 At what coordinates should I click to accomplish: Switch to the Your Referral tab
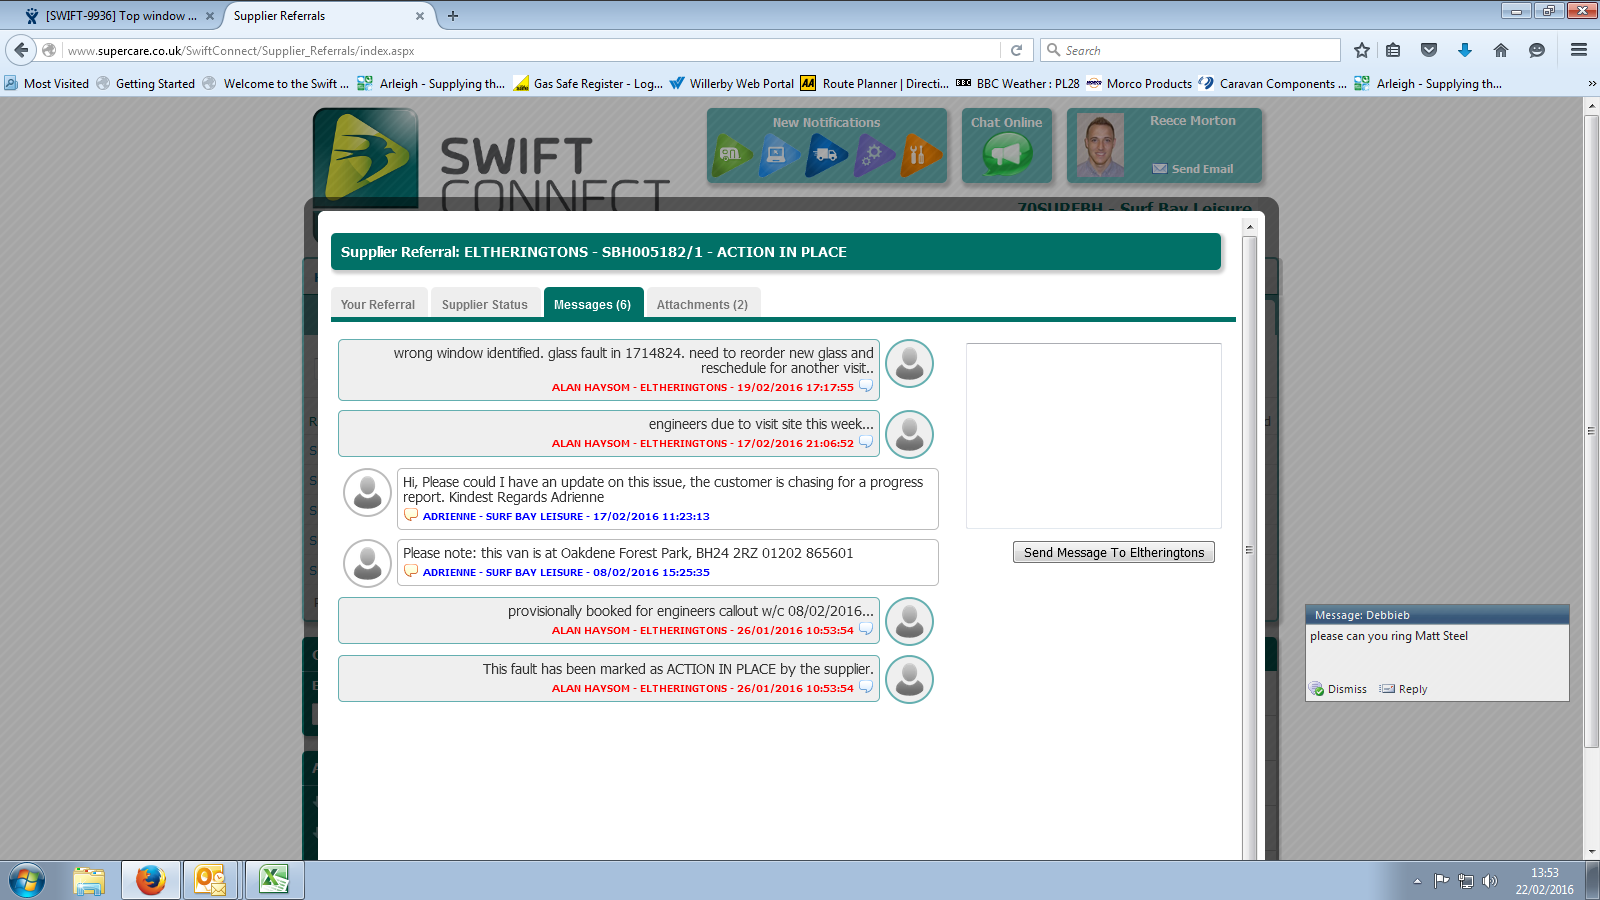click(378, 304)
